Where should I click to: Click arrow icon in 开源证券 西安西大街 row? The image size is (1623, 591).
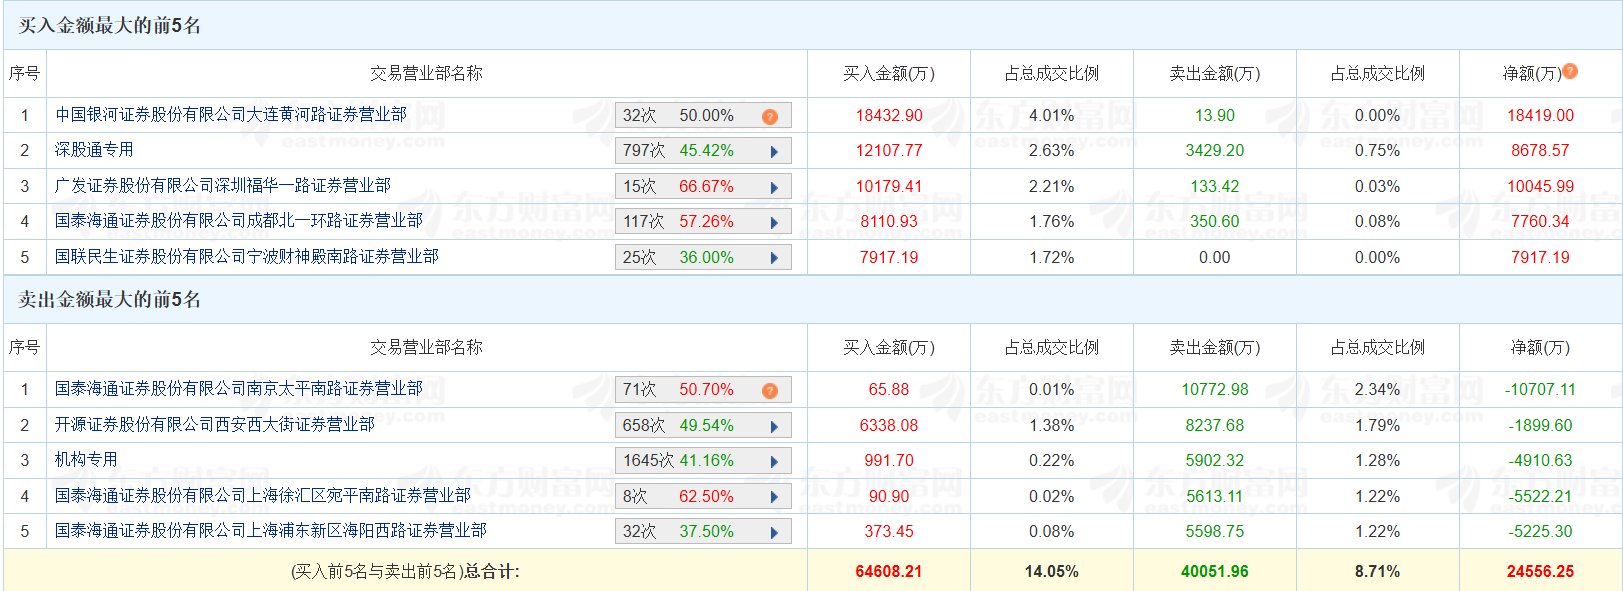pyautogui.click(x=774, y=426)
